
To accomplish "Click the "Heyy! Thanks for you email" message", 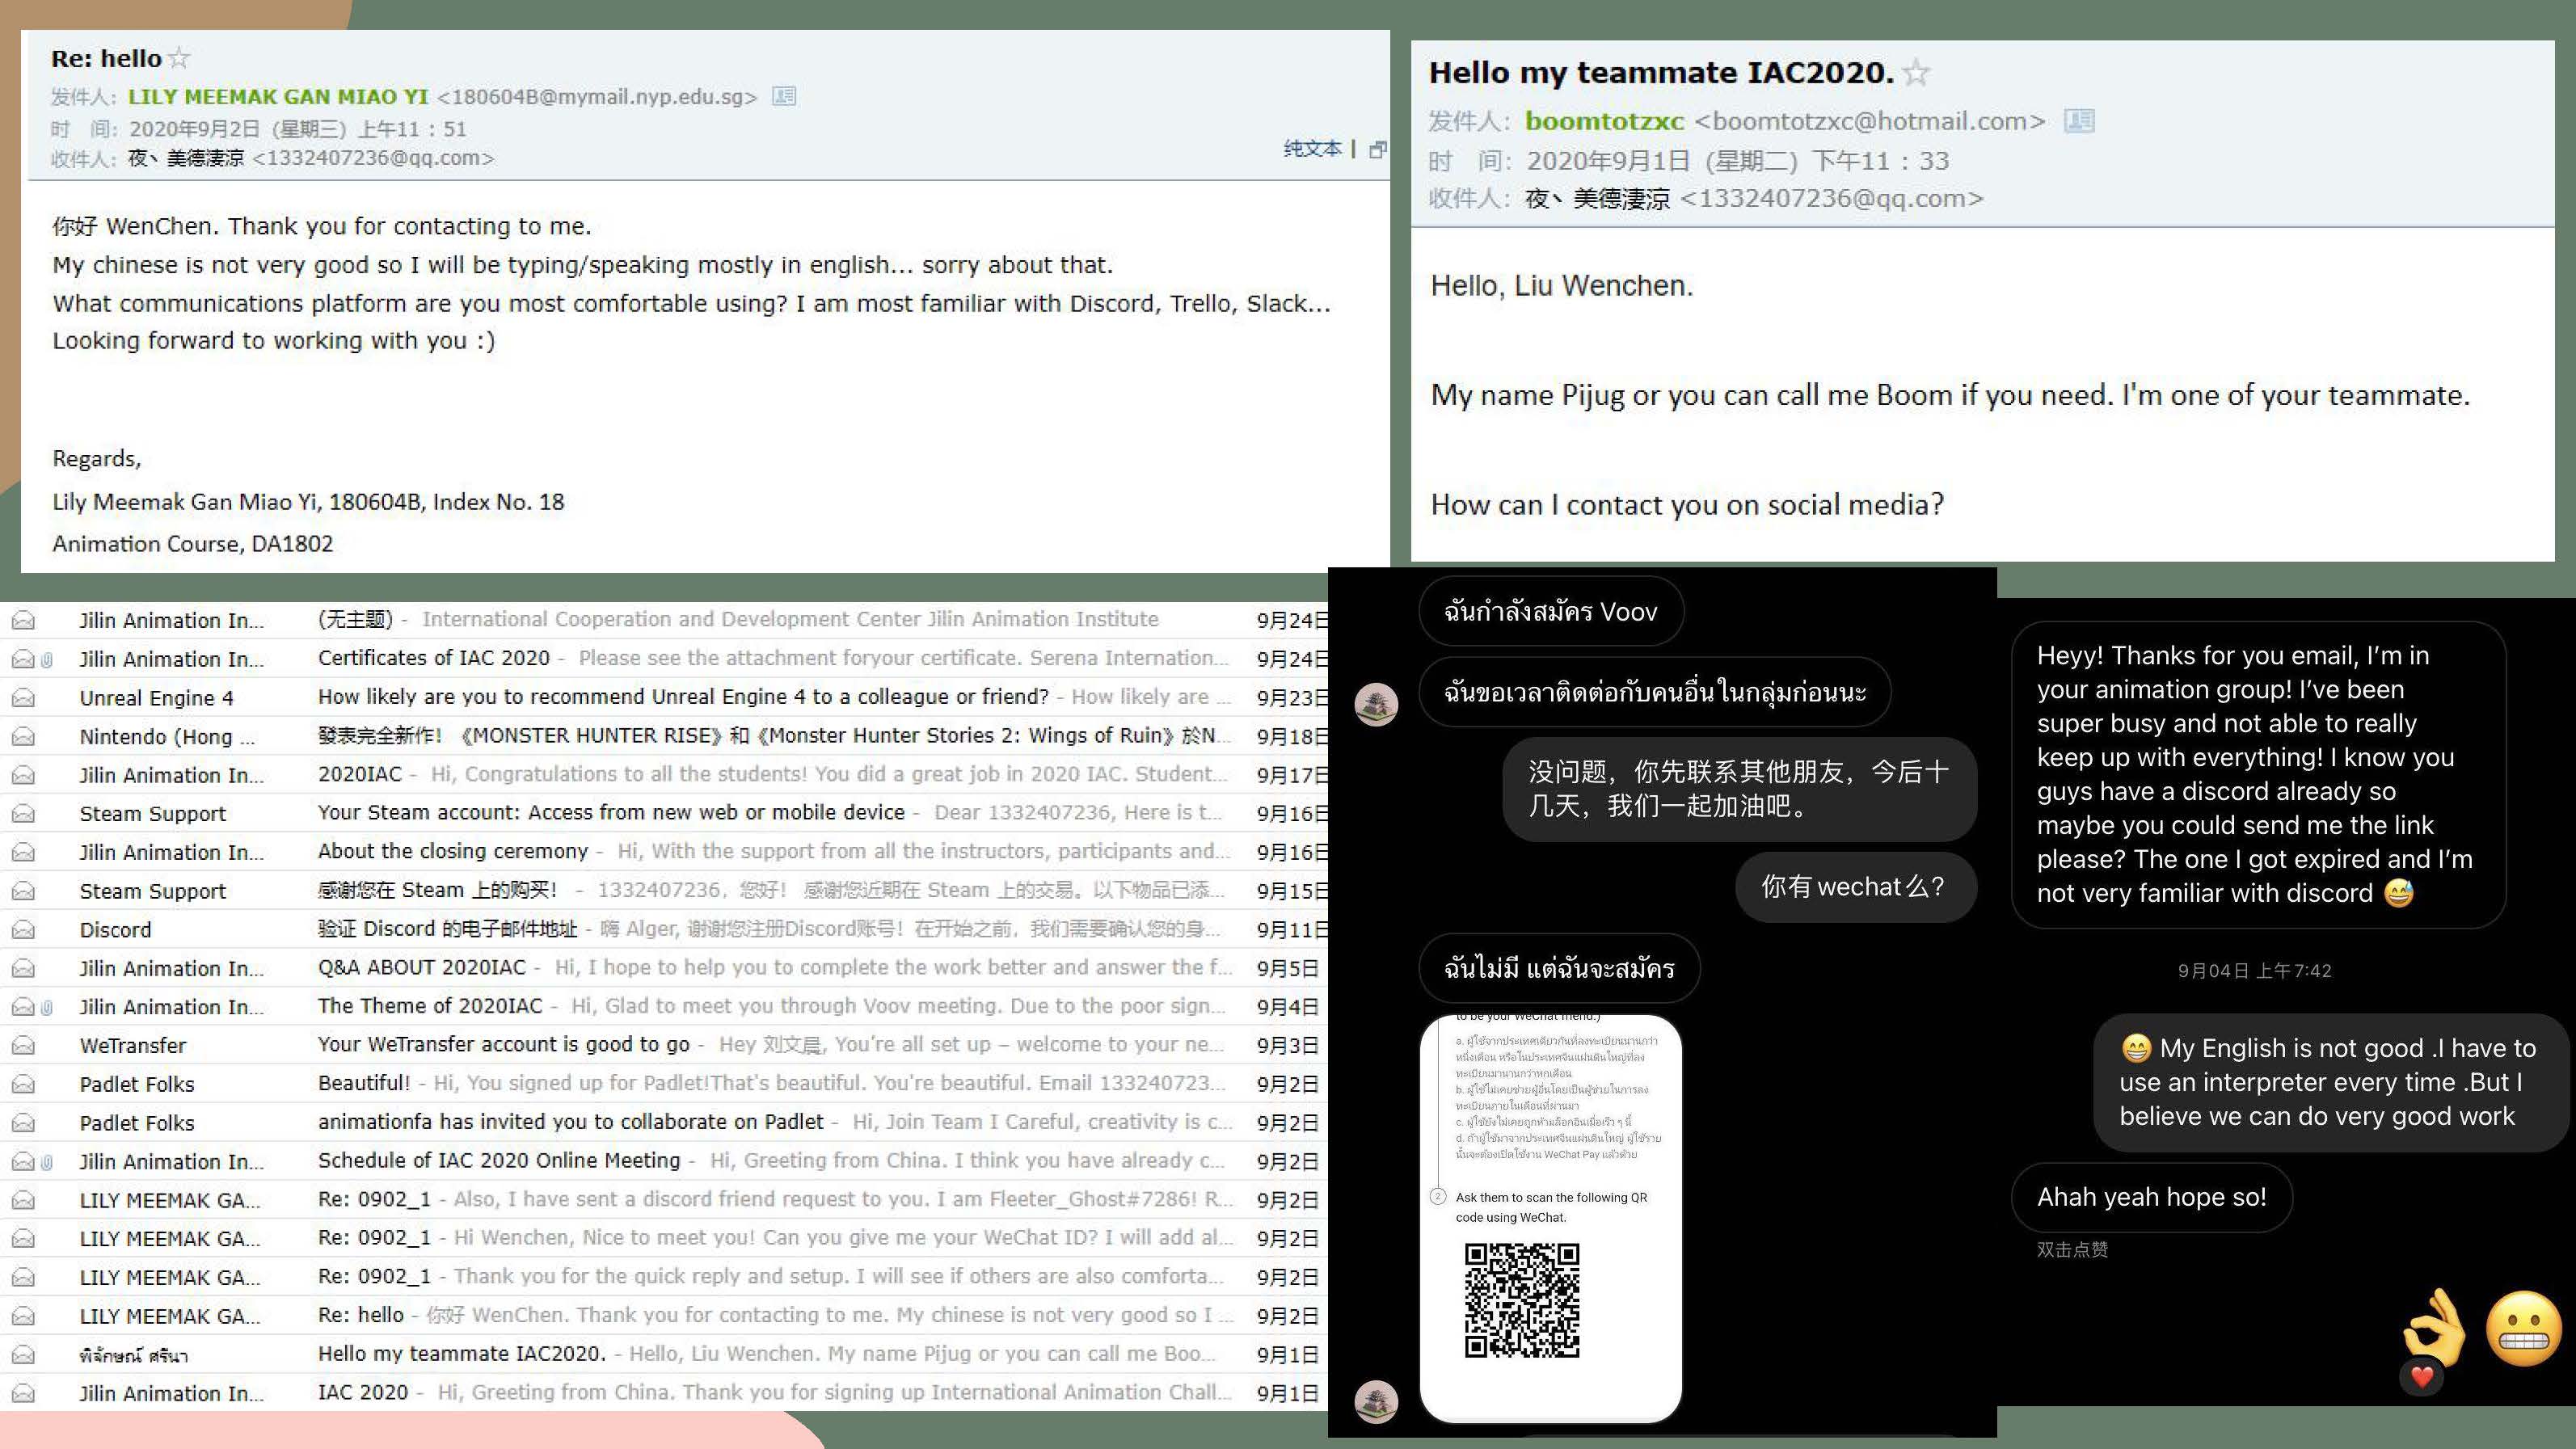I will (x=2259, y=775).
